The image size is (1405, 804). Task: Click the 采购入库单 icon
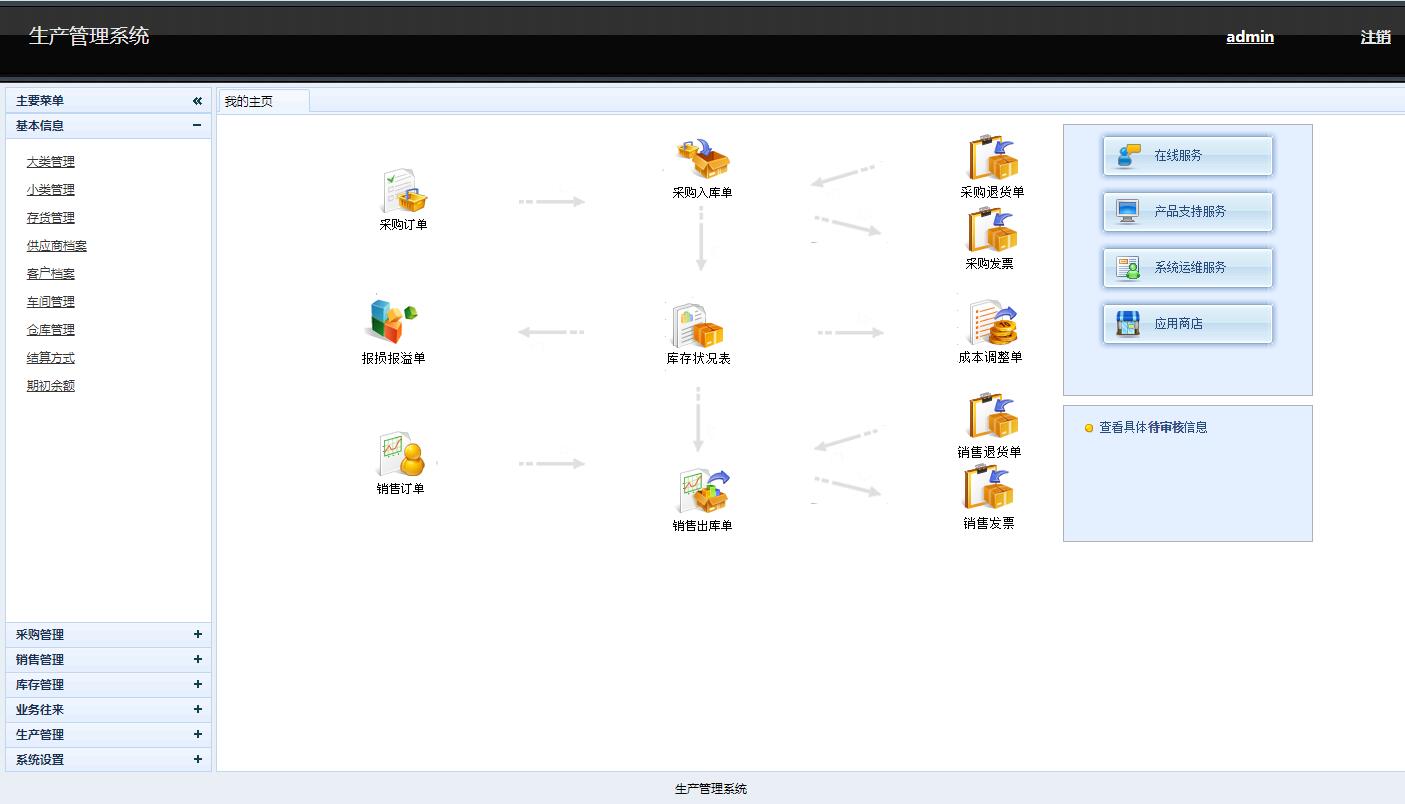pos(702,160)
